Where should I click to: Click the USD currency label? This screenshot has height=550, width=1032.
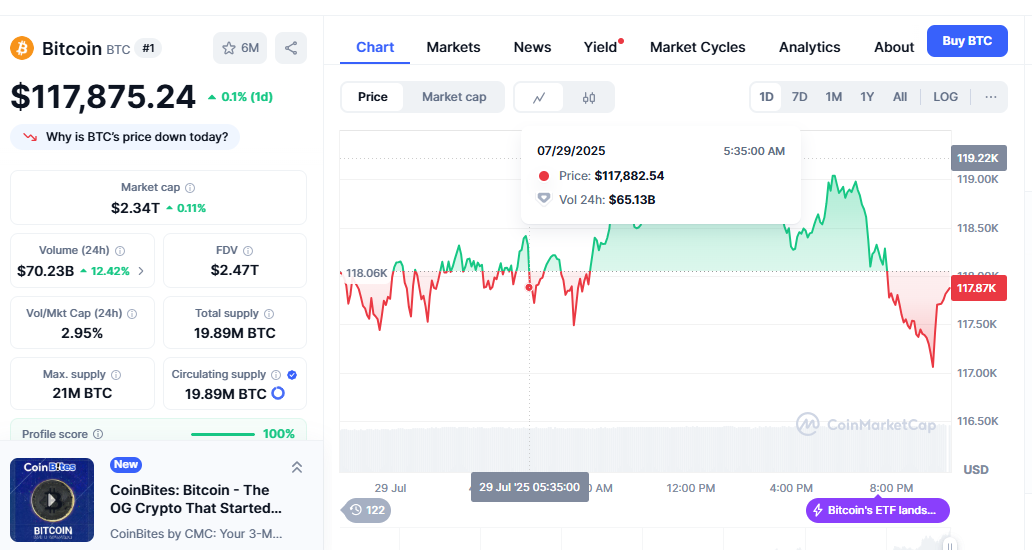point(976,470)
